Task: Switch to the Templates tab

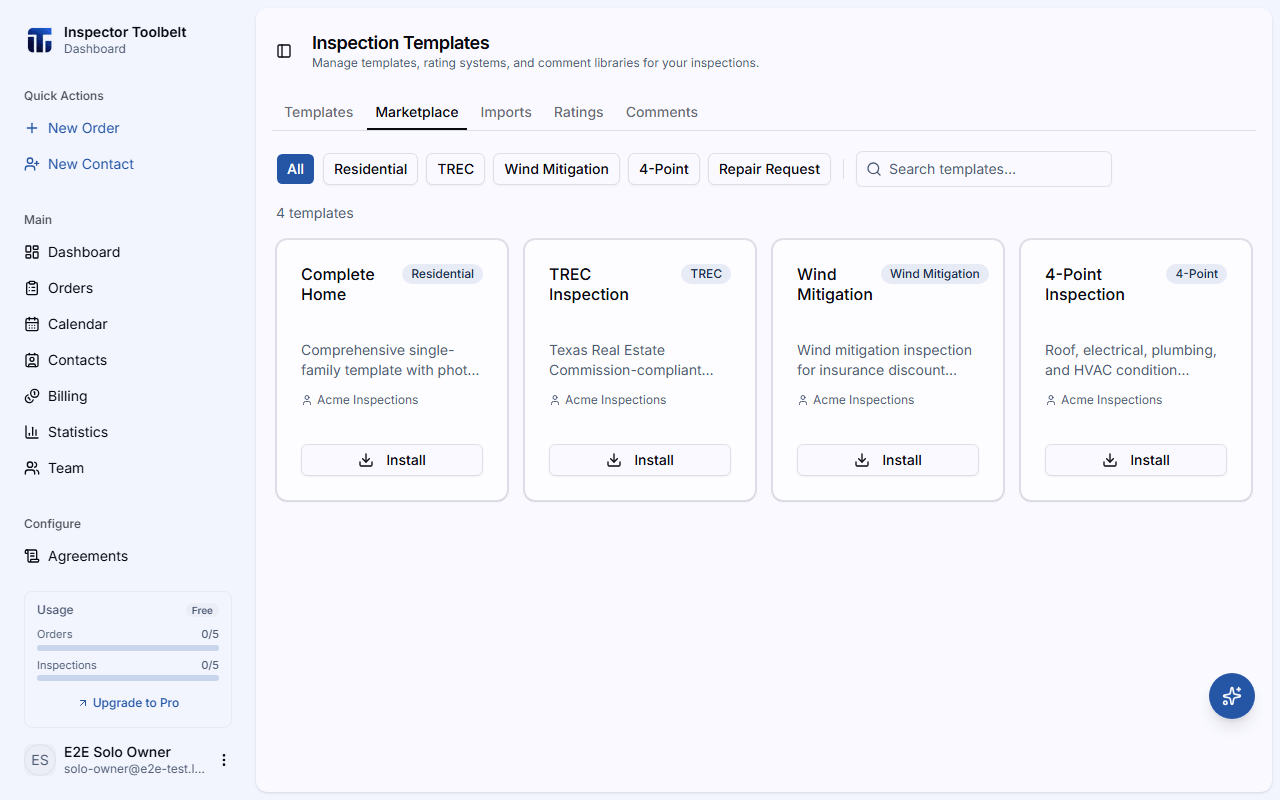Action: (319, 112)
